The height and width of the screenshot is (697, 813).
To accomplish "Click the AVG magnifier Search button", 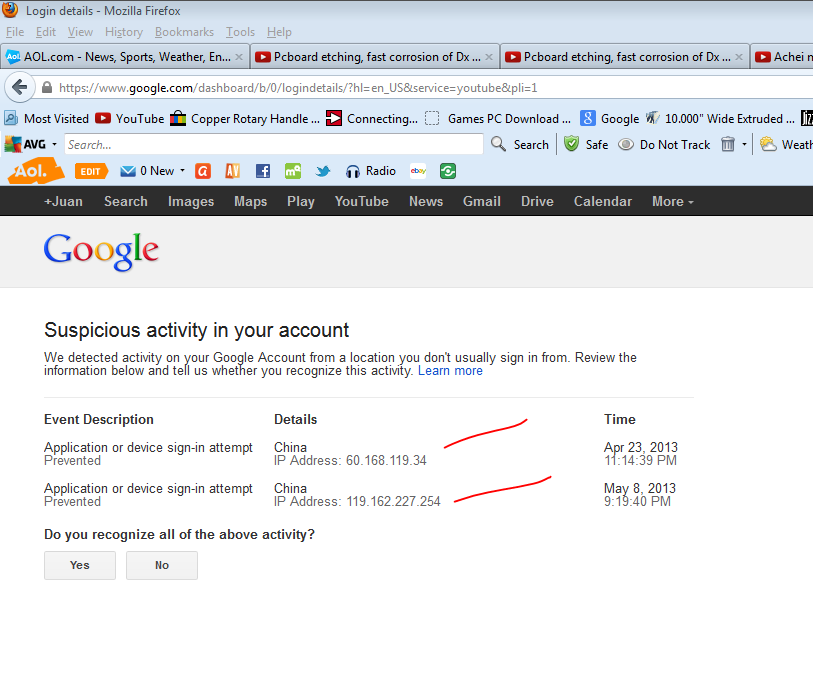I will (x=520, y=144).
